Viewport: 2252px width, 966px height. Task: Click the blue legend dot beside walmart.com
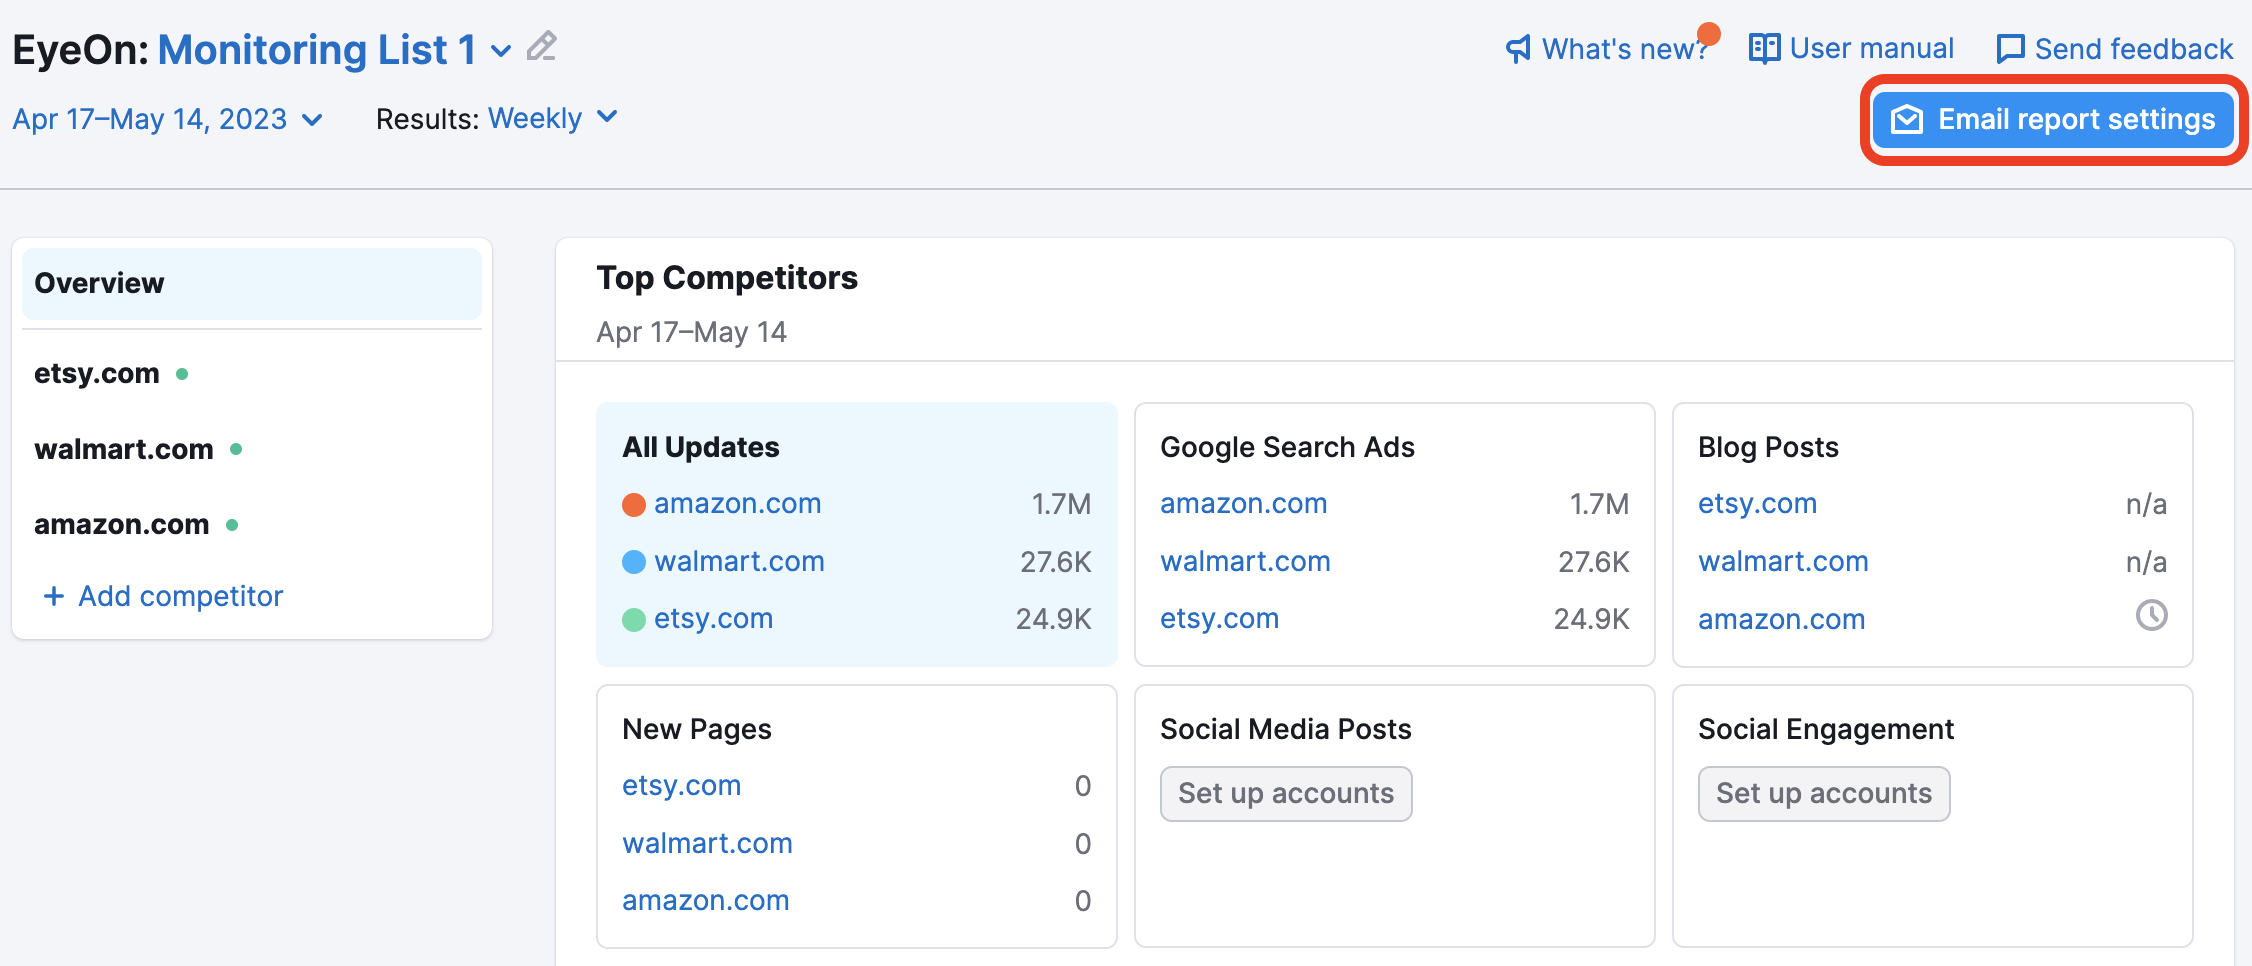click(634, 562)
